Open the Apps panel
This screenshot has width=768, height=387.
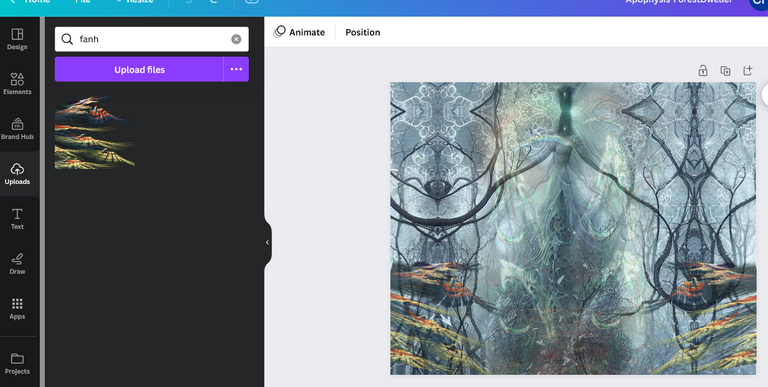click(x=17, y=309)
